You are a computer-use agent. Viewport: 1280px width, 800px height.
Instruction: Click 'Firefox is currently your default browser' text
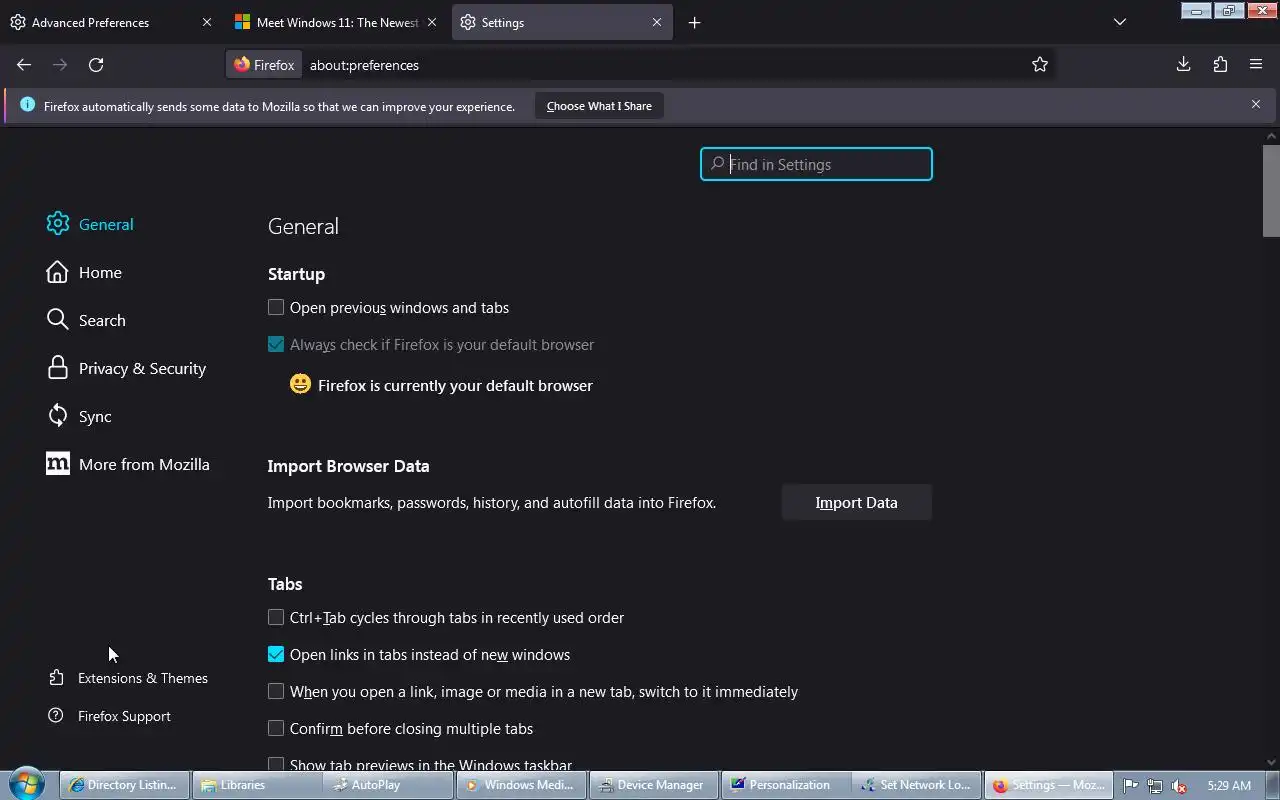455,385
